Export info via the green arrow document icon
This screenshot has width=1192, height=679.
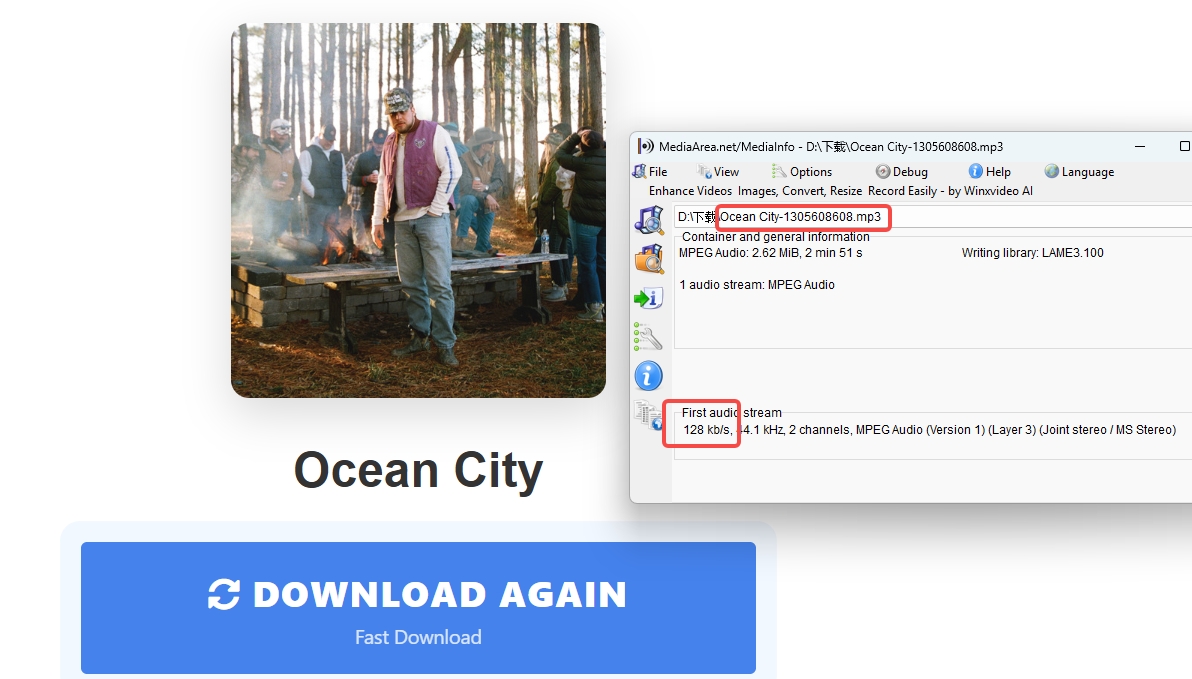coord(649,297)
